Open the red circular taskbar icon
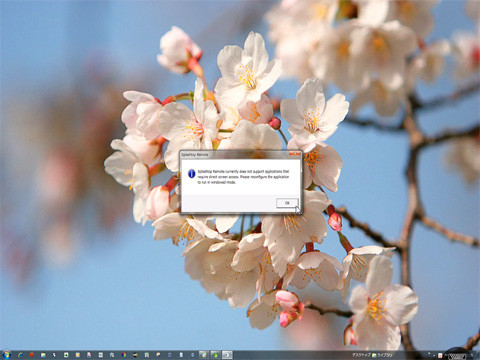Viewport: 480px width, 360px height. tap(32, 355)
